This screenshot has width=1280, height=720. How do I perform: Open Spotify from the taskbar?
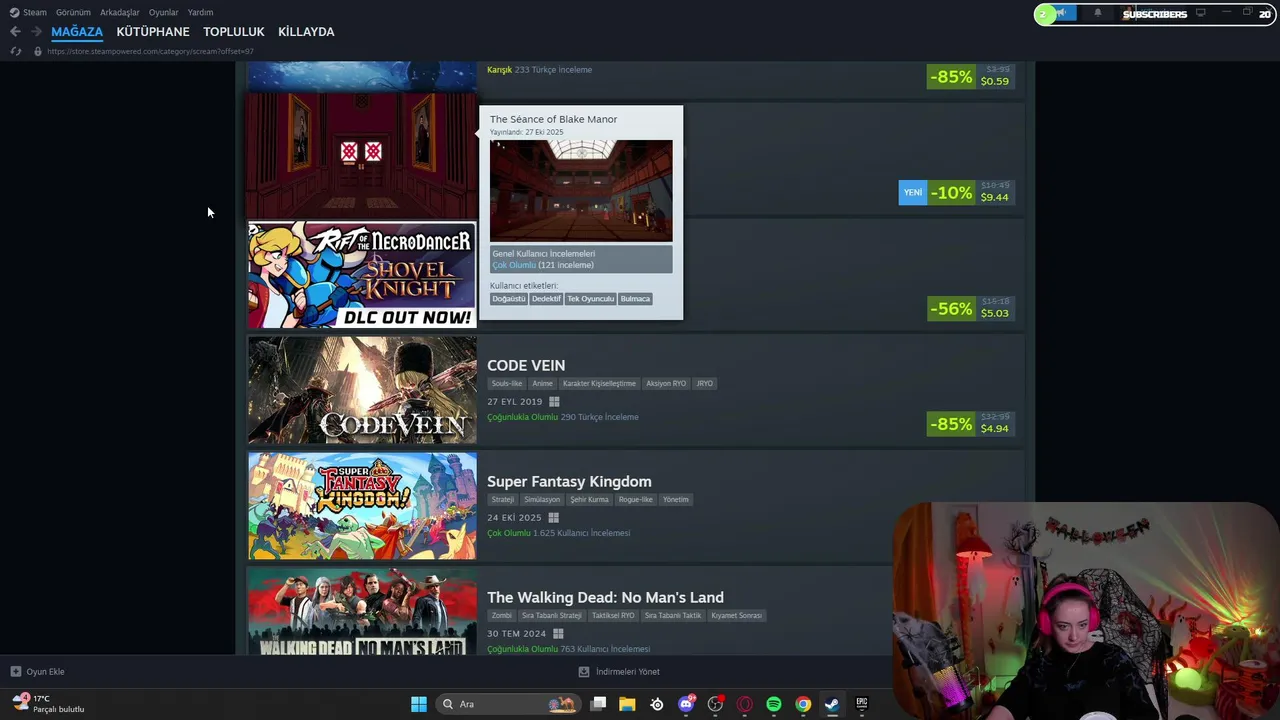[x=774, y=704]
